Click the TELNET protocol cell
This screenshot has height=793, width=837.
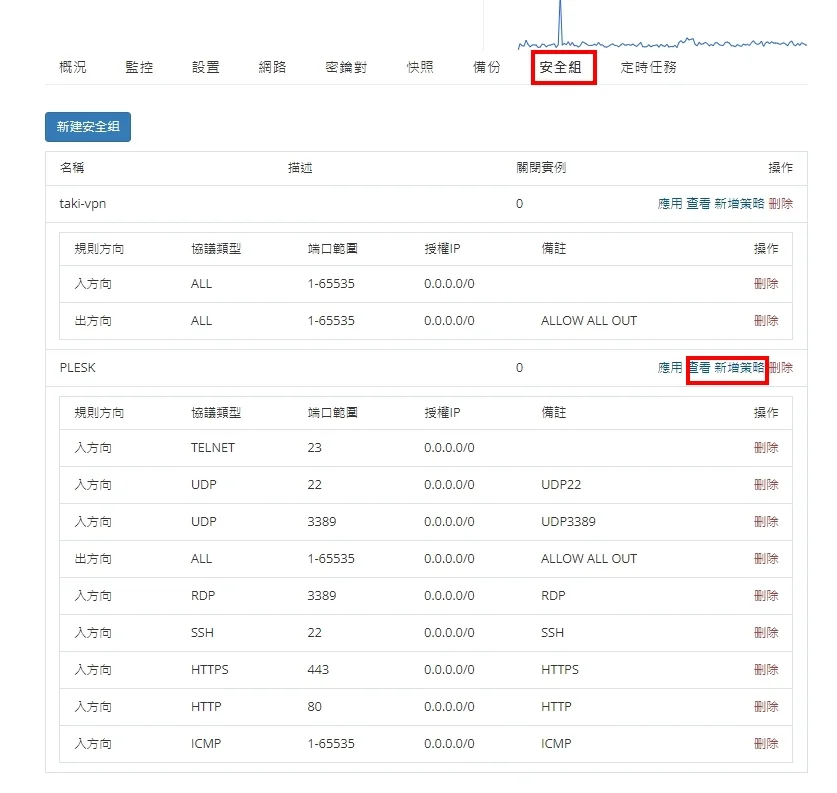(x=213, y=448)
